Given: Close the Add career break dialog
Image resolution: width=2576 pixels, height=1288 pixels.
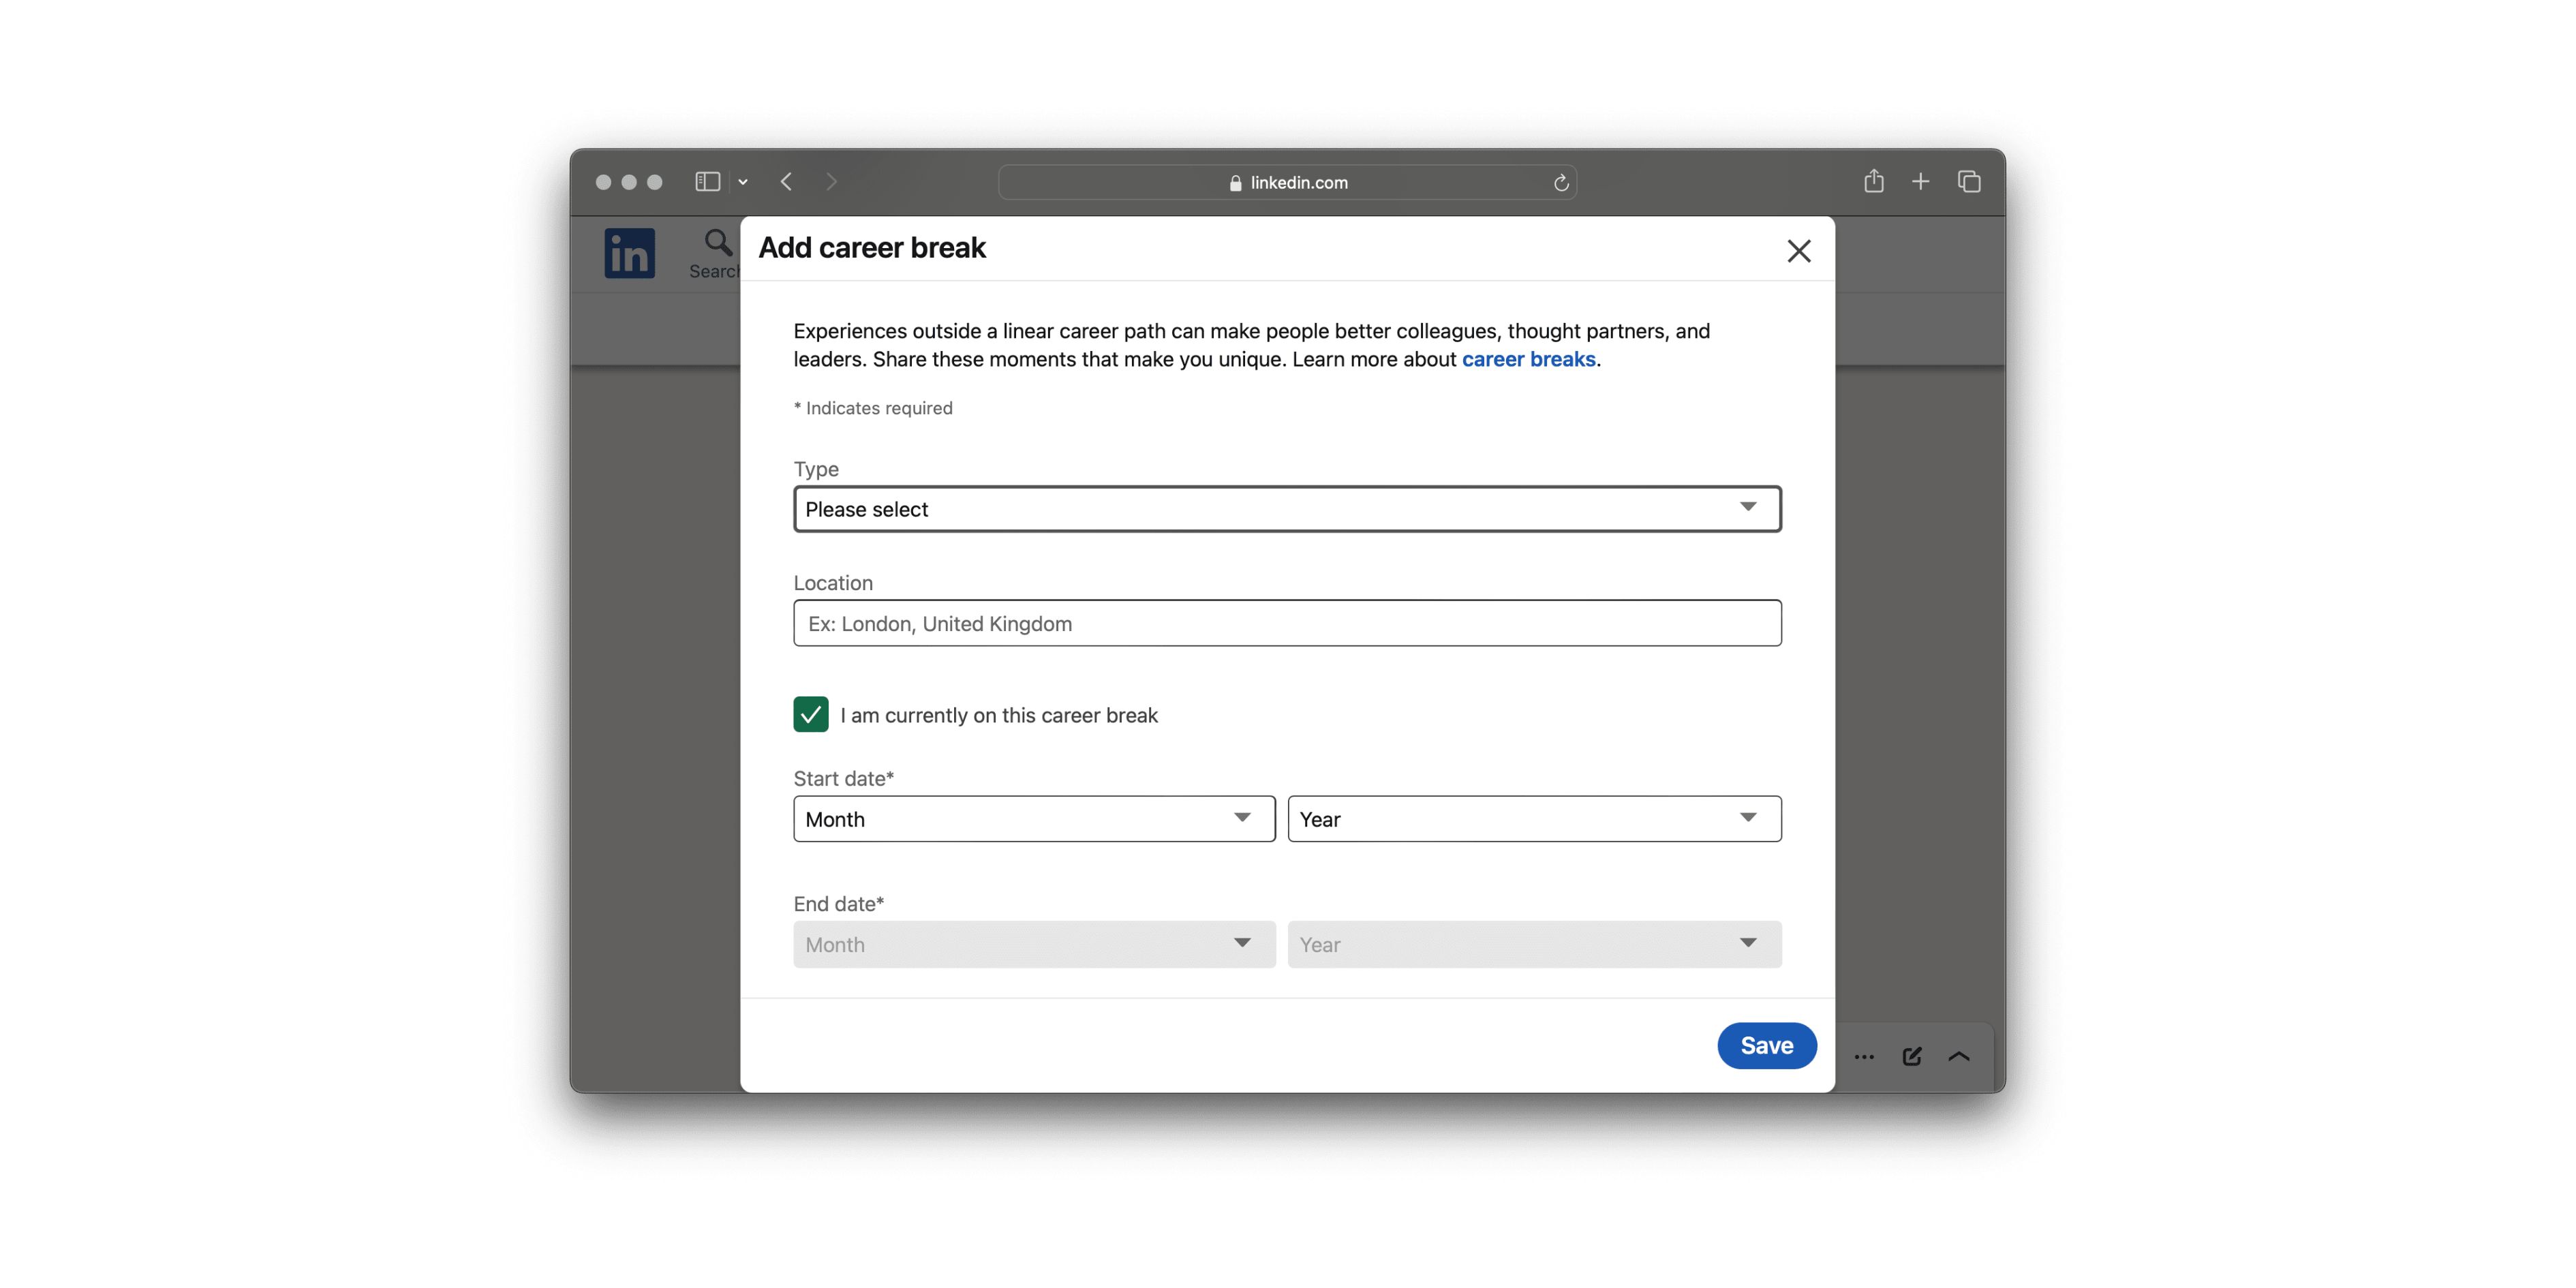Looking at the screenshot, I should 1798,251.
